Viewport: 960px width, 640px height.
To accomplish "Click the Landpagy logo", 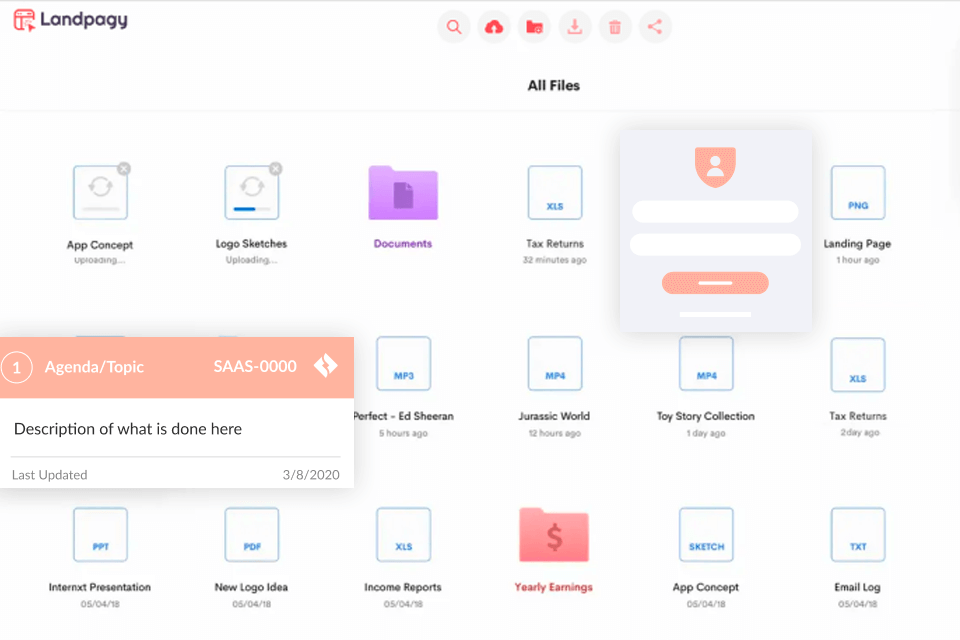I will [70, 20].
